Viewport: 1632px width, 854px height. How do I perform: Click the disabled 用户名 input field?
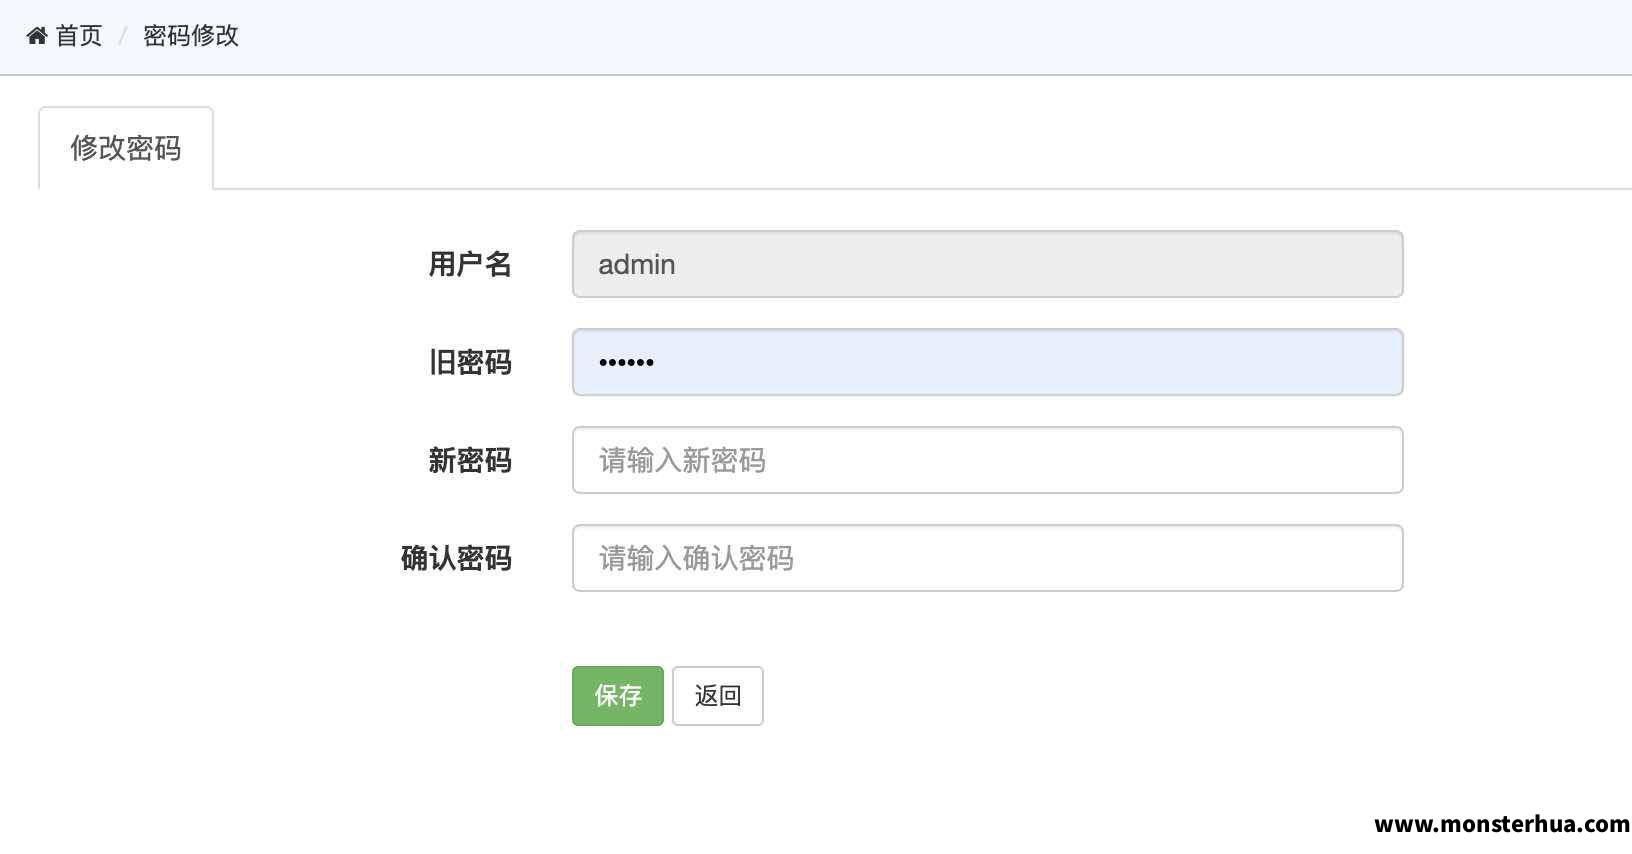988,264
